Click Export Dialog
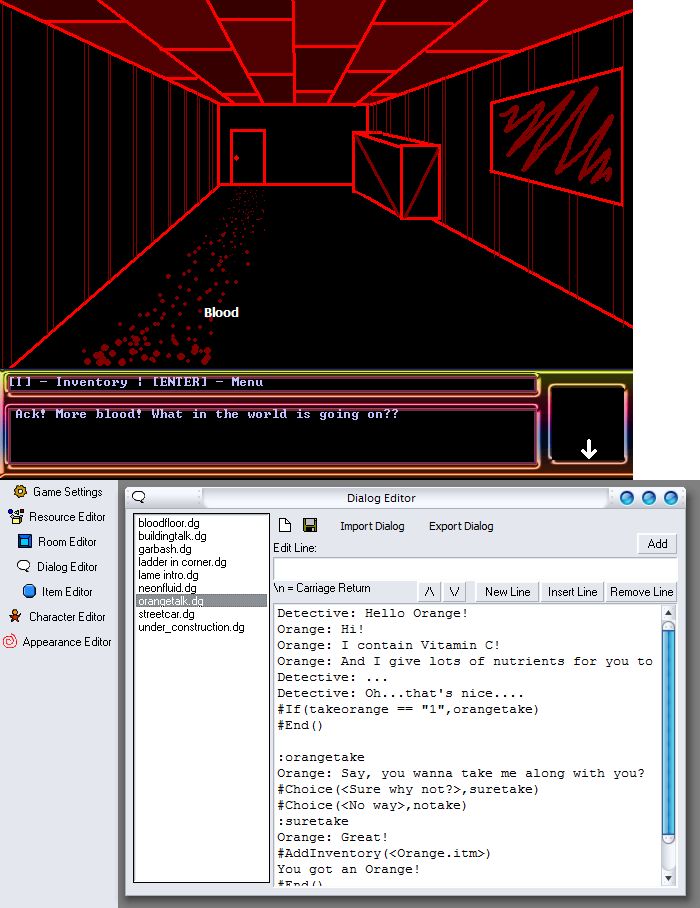This screenshot has width=700, height=908. 461,526
